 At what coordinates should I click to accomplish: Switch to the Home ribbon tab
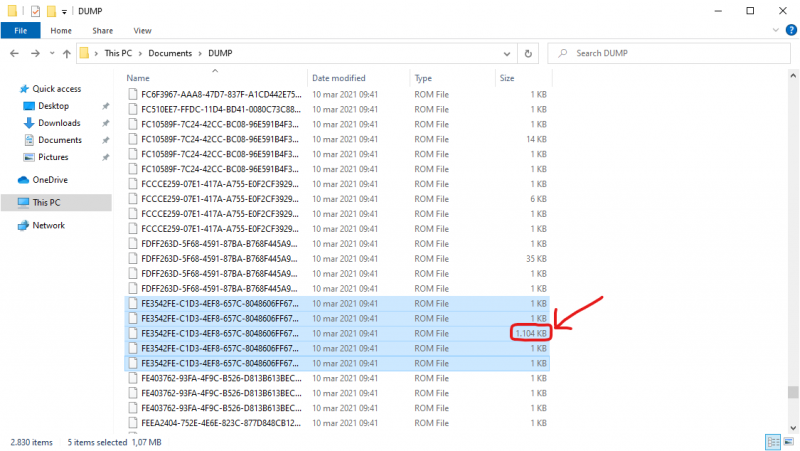[x=61, y=31]
